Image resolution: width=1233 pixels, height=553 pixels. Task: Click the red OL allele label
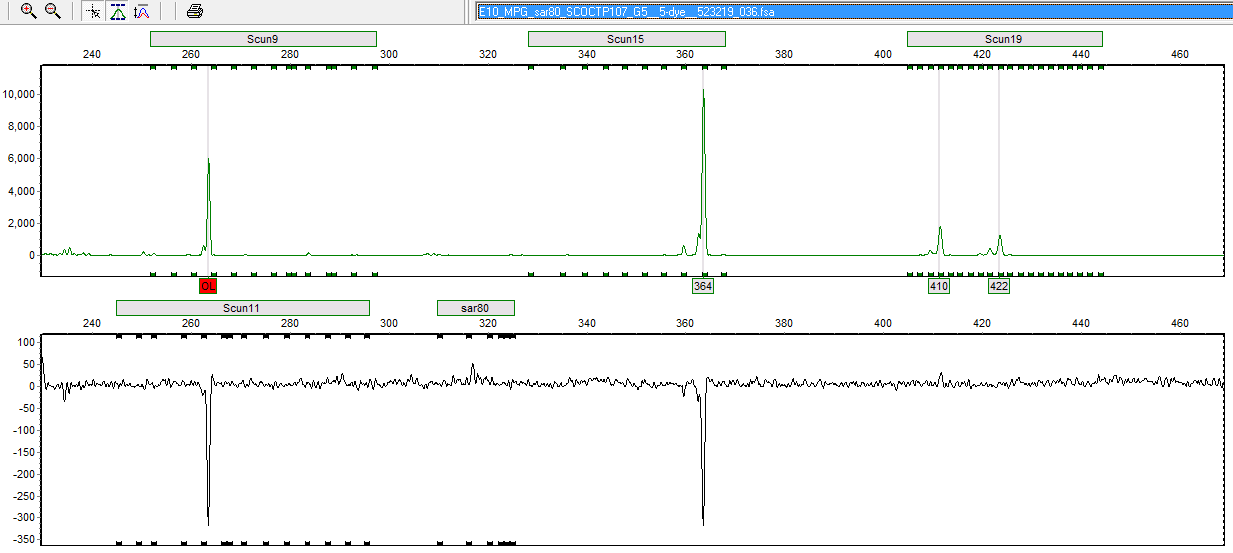208,287
